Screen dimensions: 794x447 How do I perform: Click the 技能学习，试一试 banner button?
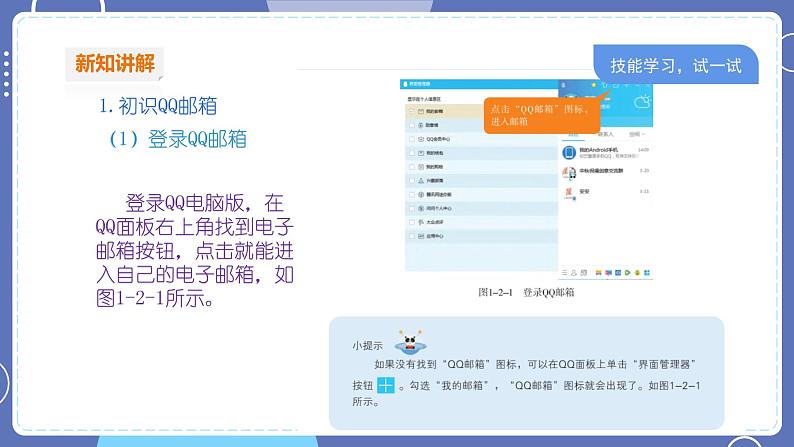coord(675,66)
